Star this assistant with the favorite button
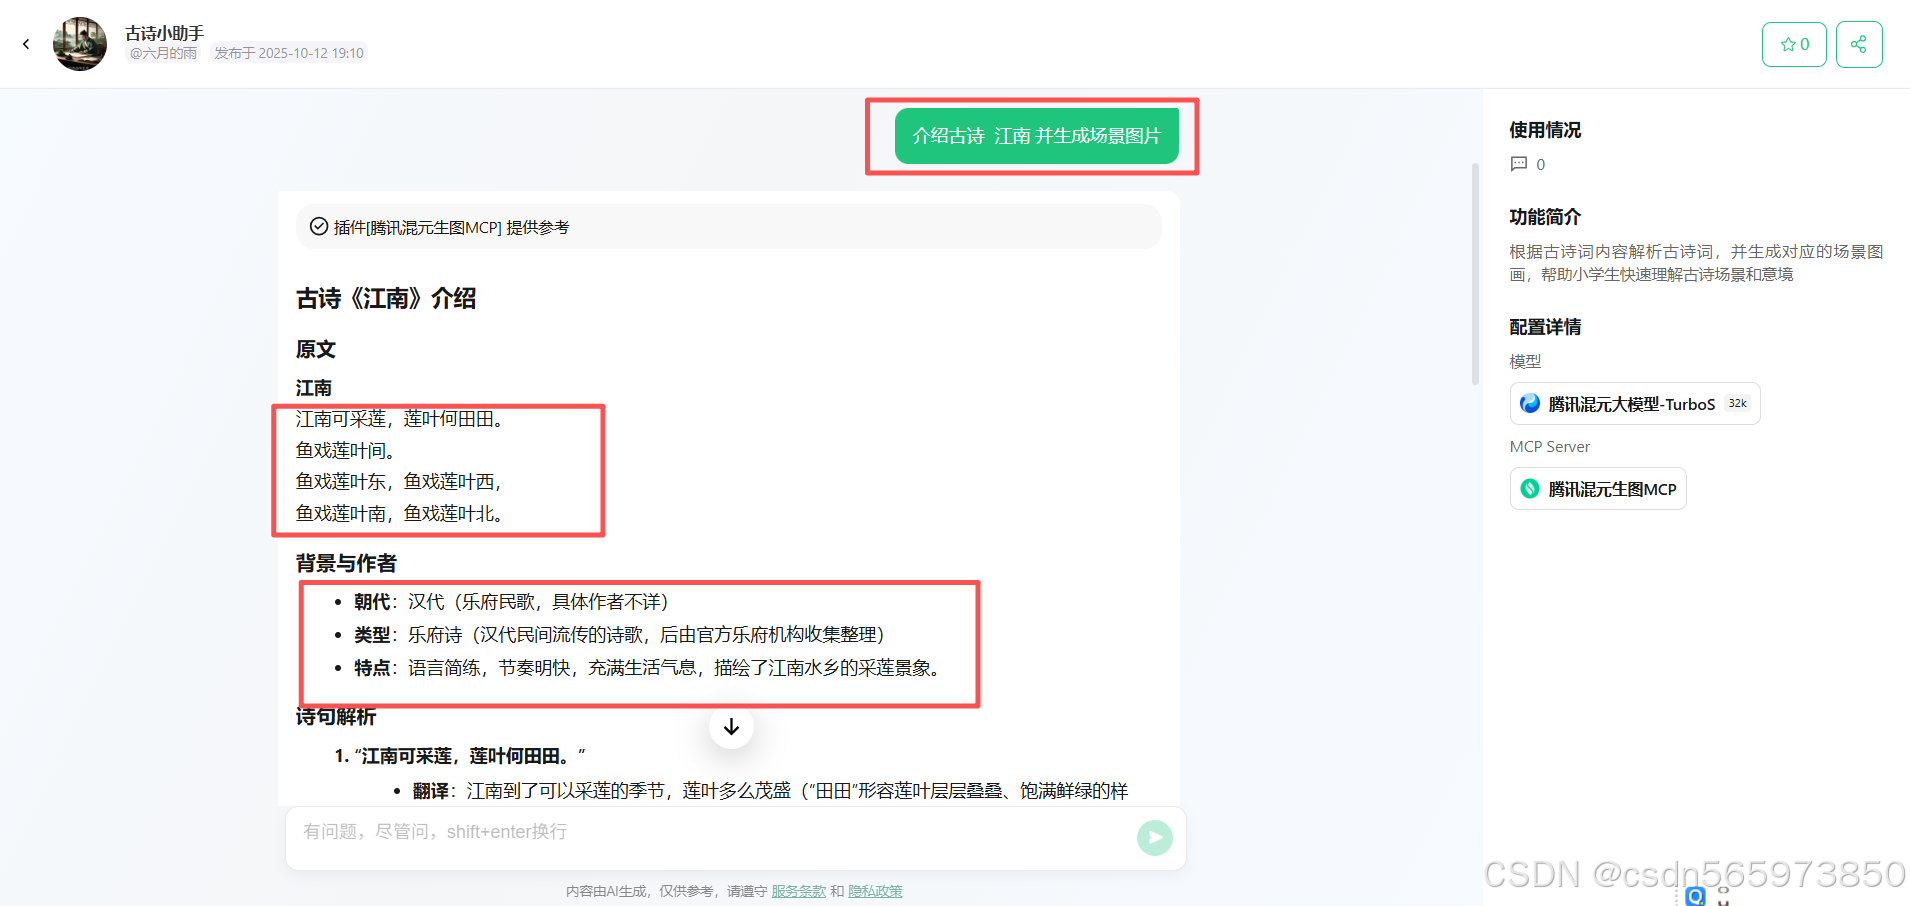 coord(1794,44)
